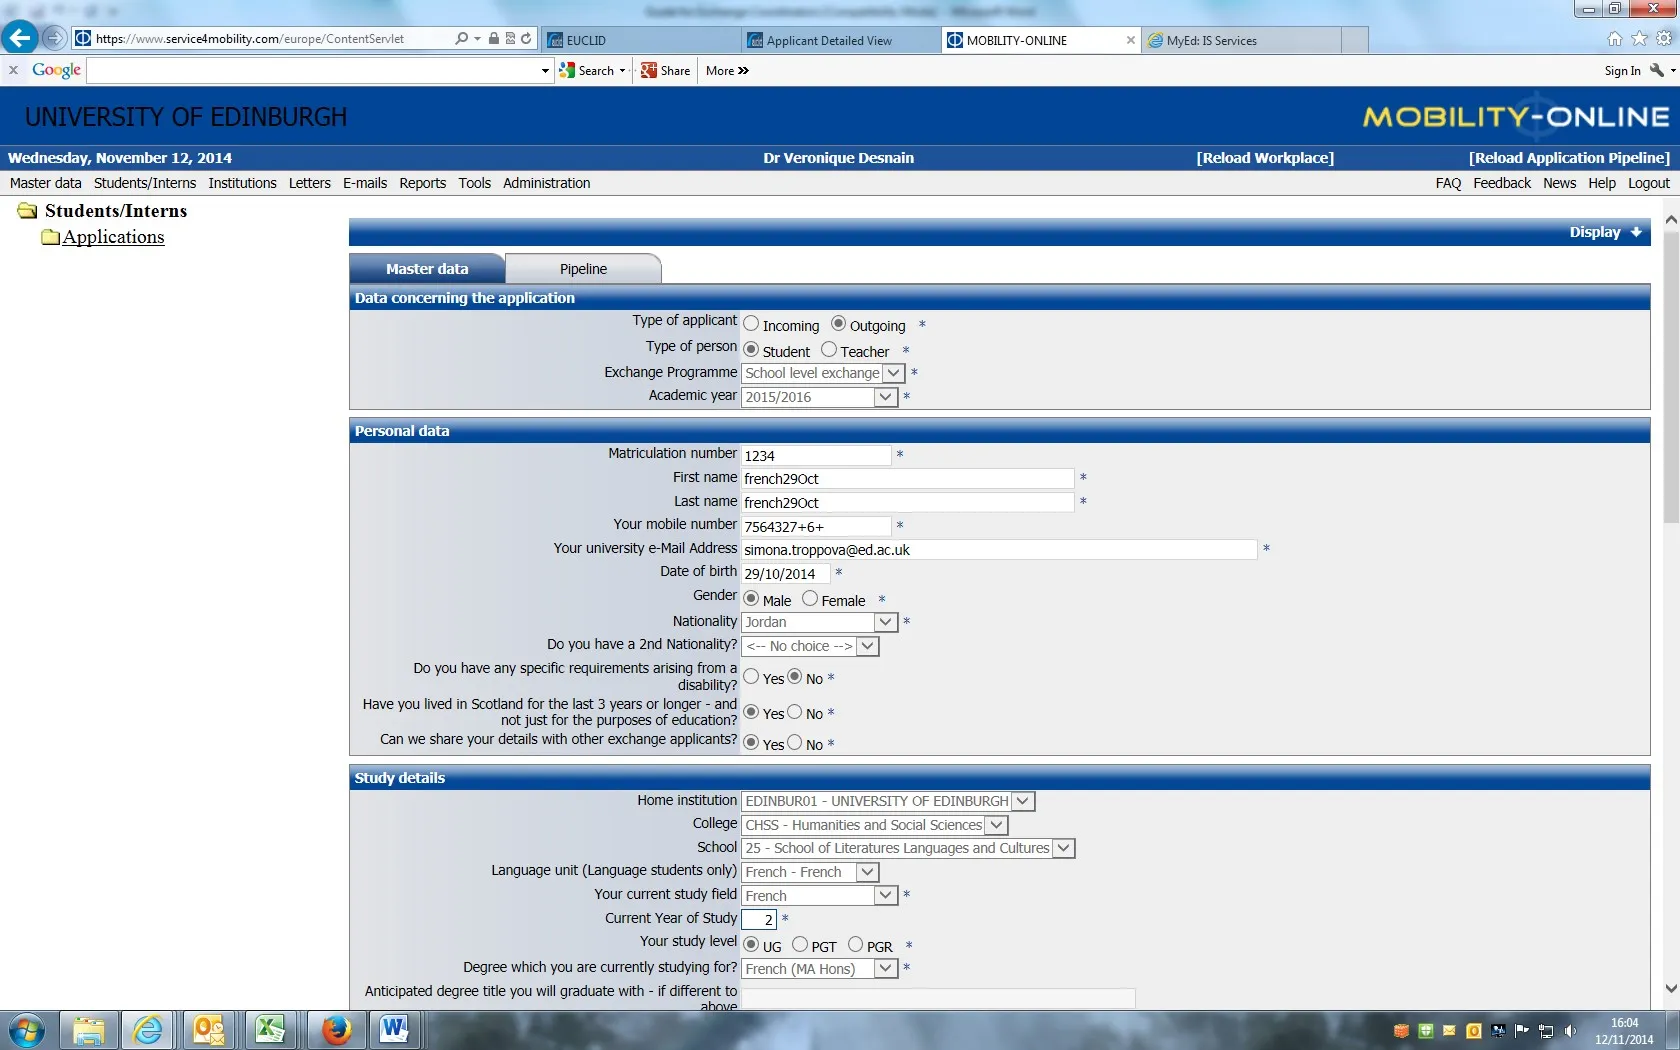1680x1050 pixels.
Task: Refresh the page using the reload icon
Action: coord(527,39)
